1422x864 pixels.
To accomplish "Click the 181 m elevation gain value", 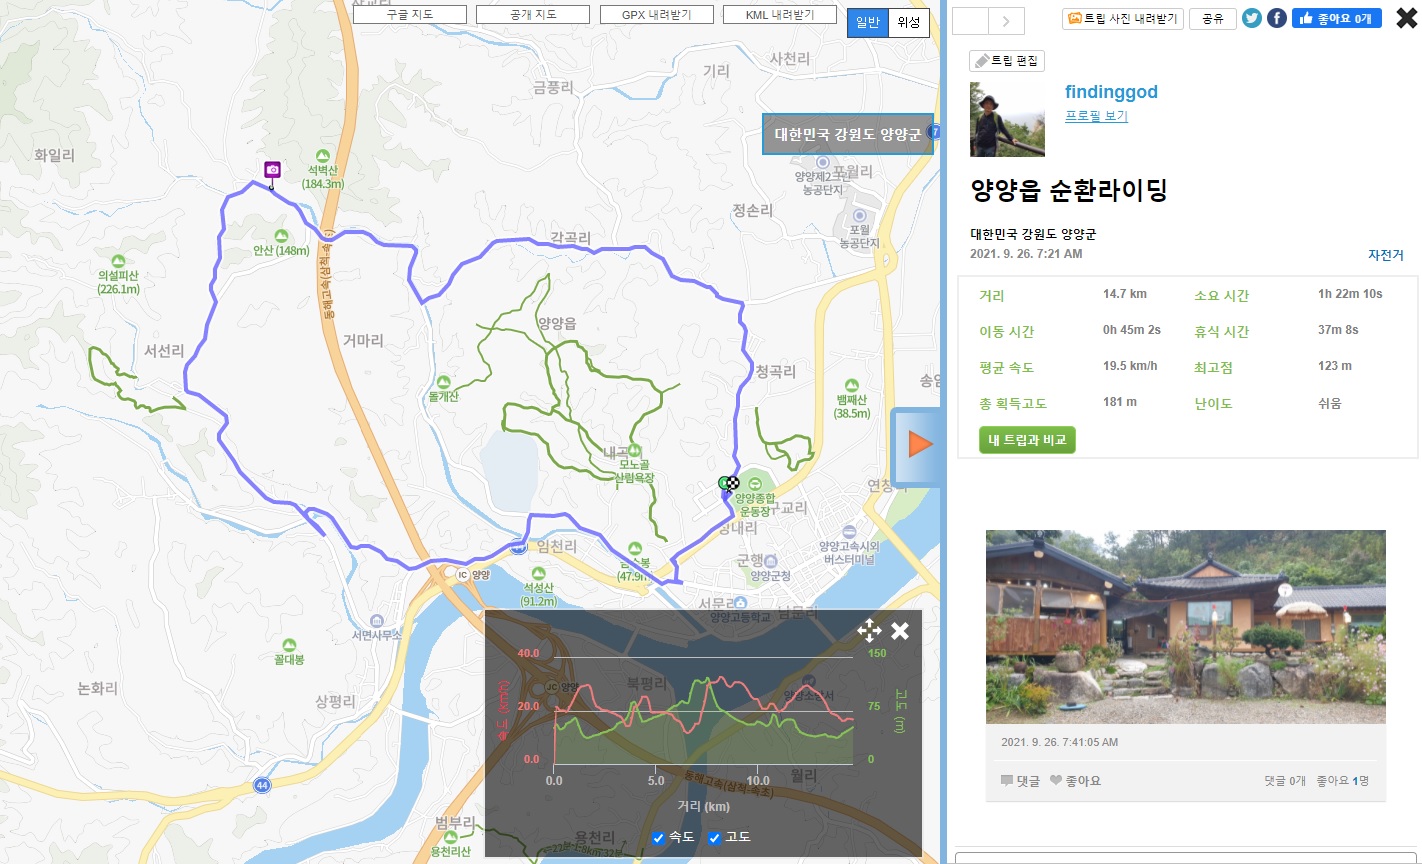I will (x=1120, y=402).
